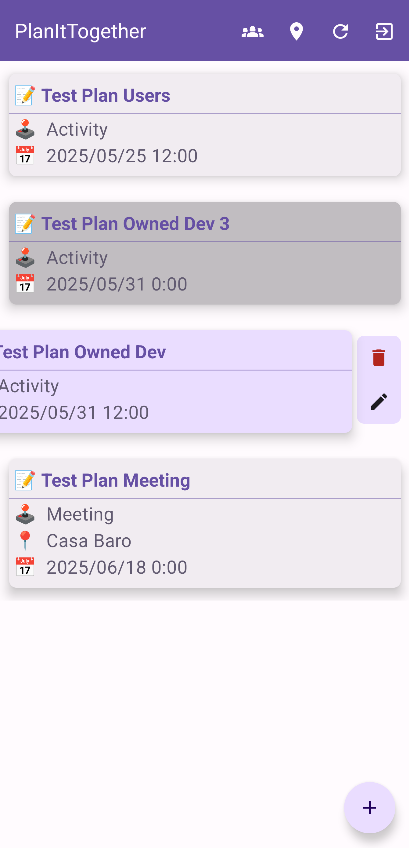Screen dimensions: 409x848
Task: Select the swiped Test Plan Owned Dev card
Action: click(x=174, y=381)
